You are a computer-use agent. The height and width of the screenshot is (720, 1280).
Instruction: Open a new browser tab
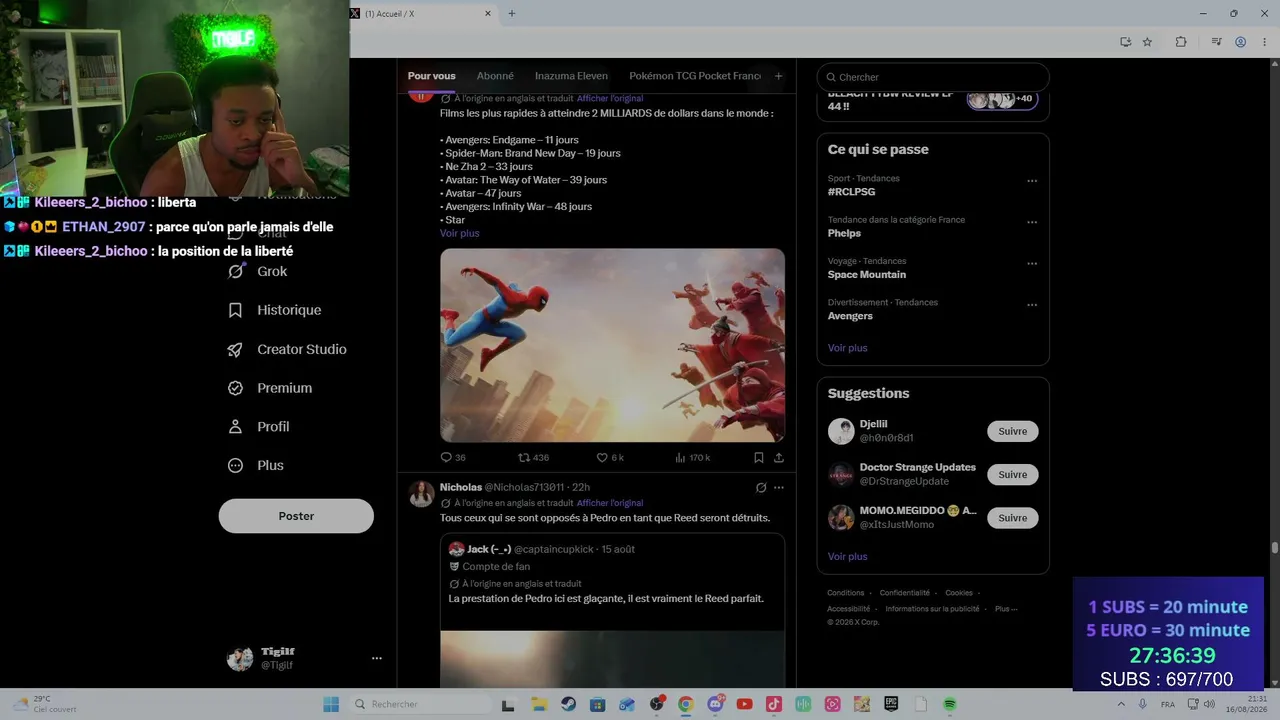tap(512, 14)
